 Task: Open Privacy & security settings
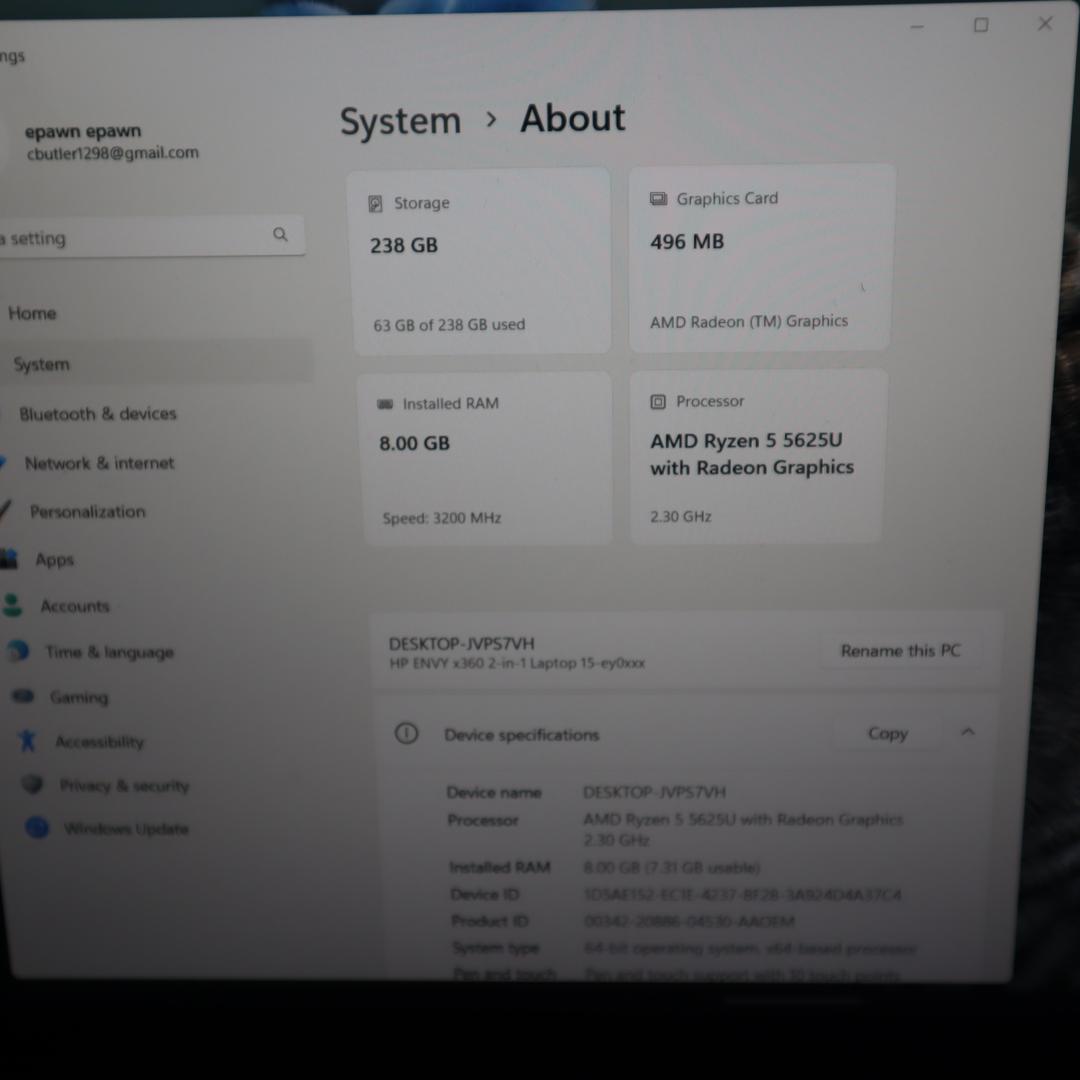[125, 785]
